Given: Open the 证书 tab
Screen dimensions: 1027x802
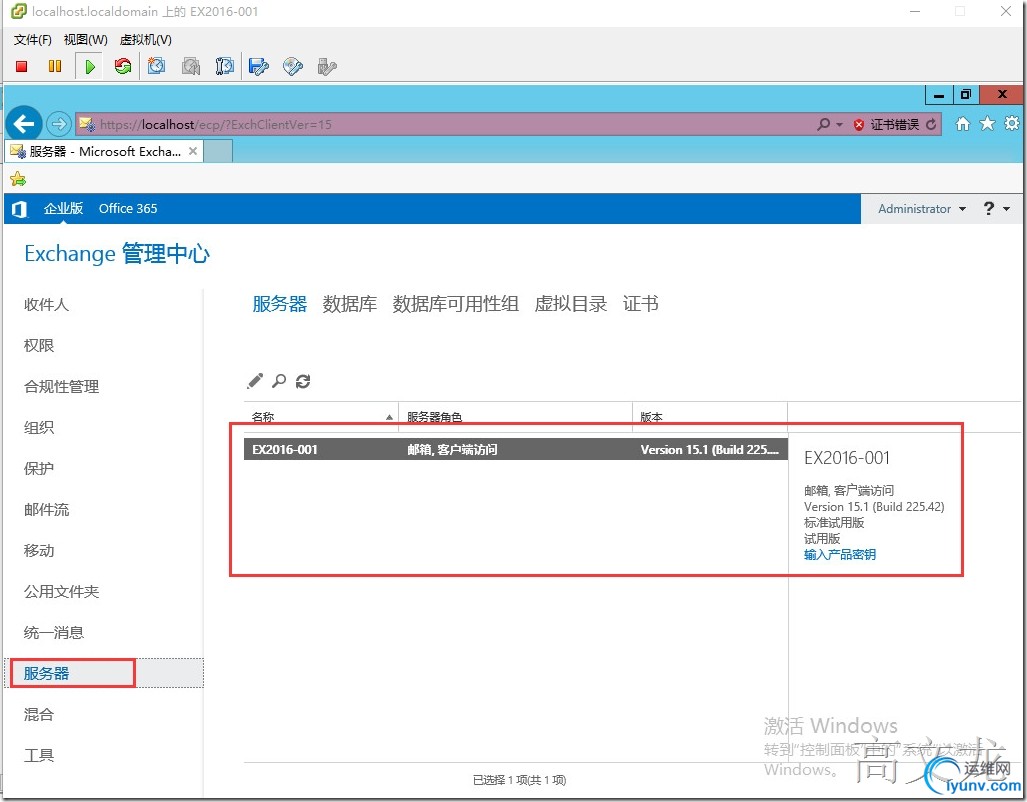Looking at the screenshot, I should [x=641, y=304].
